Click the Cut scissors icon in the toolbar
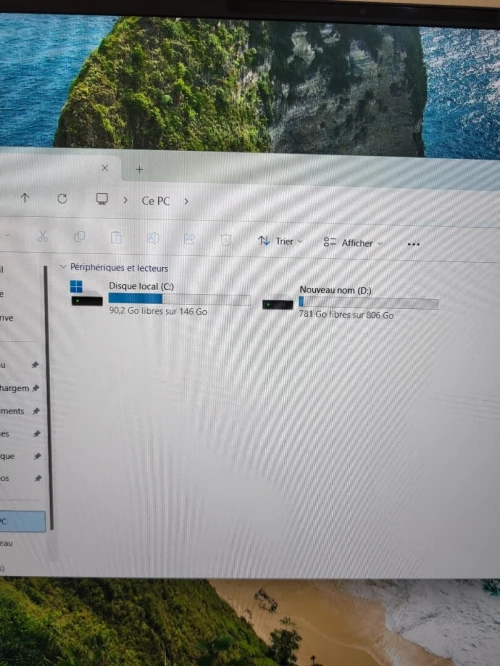Screen dimensions: 500x666 point(43,236)
